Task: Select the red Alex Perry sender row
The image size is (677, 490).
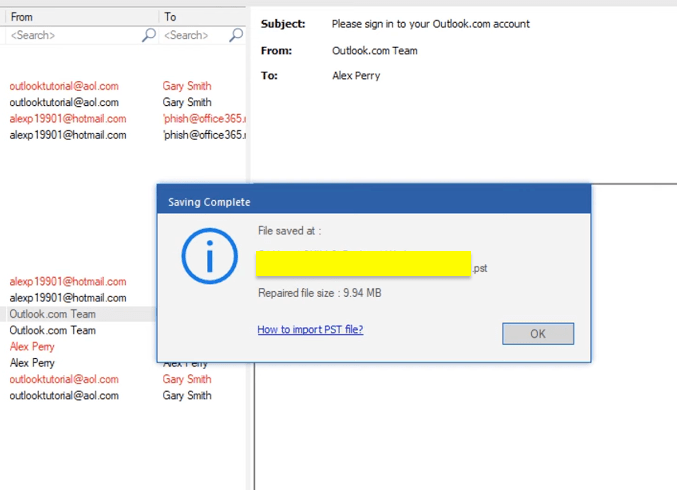Action: 32,347
